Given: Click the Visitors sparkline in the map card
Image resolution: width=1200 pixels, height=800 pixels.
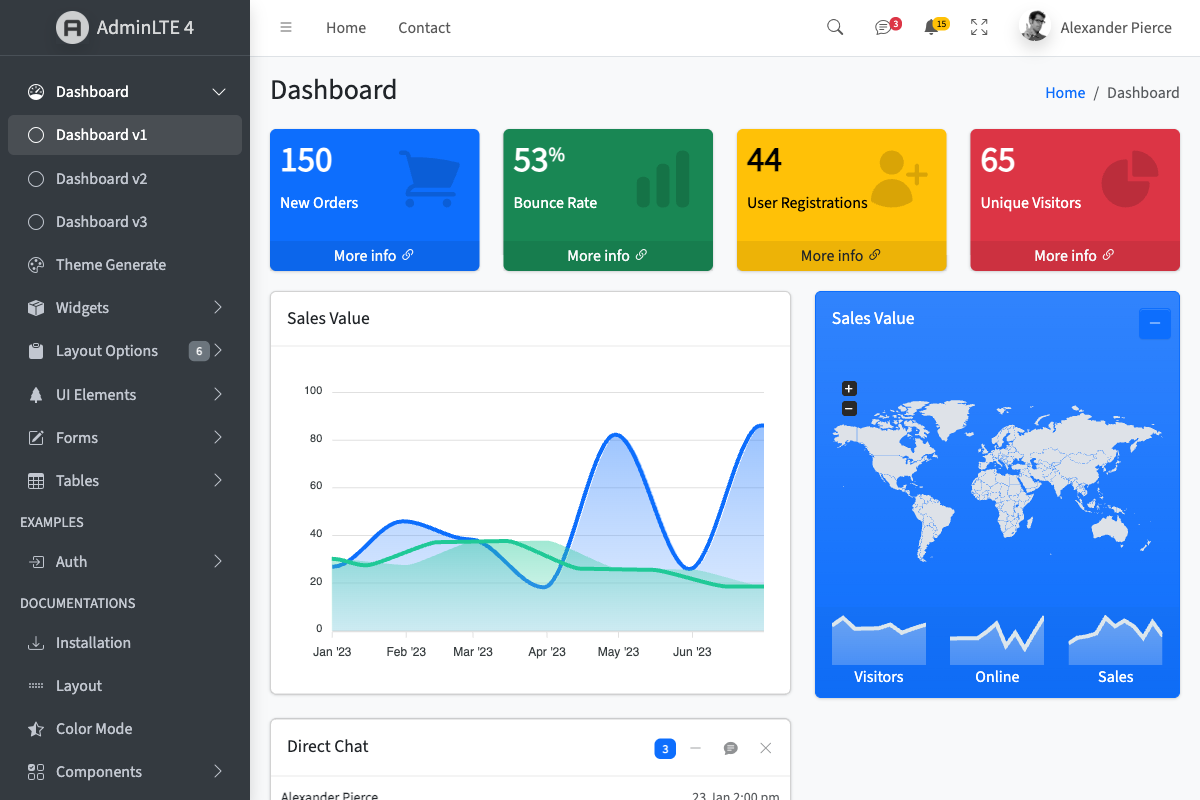Looking at the screenshot, I should (x=878, y=640).
